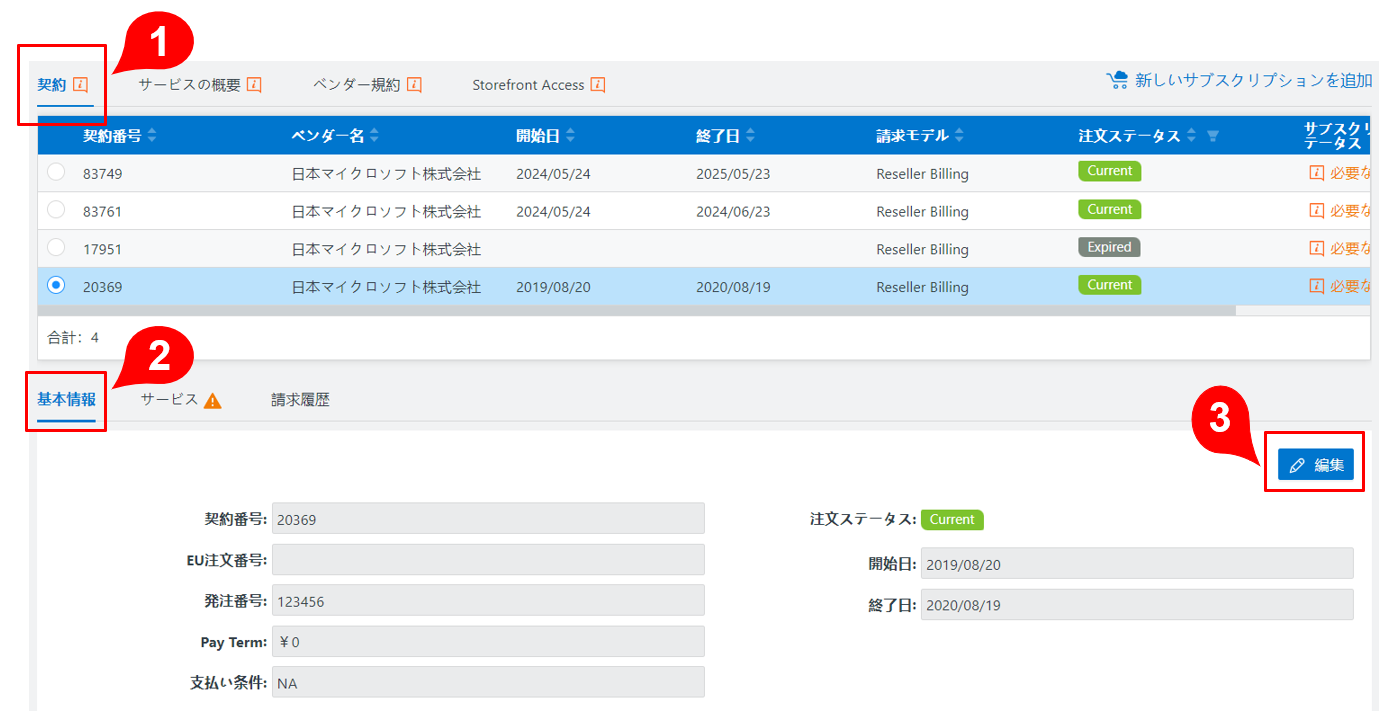Sort table by 契約番号 column arrows
The image size is (1390, 722).
click(x=152, y=136)
